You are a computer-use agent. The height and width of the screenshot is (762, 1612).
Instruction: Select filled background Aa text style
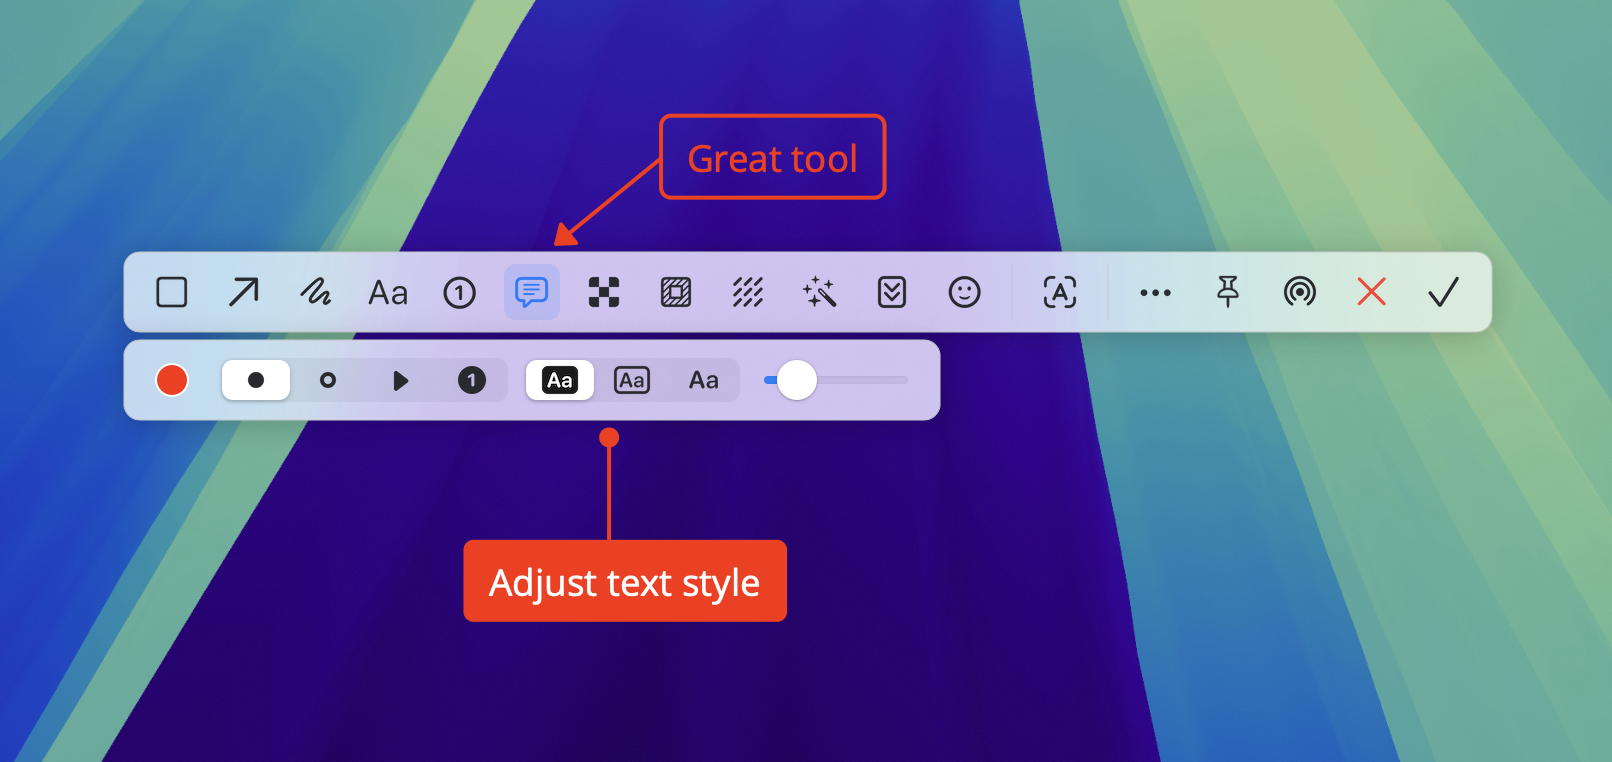[x=560, y=380]
